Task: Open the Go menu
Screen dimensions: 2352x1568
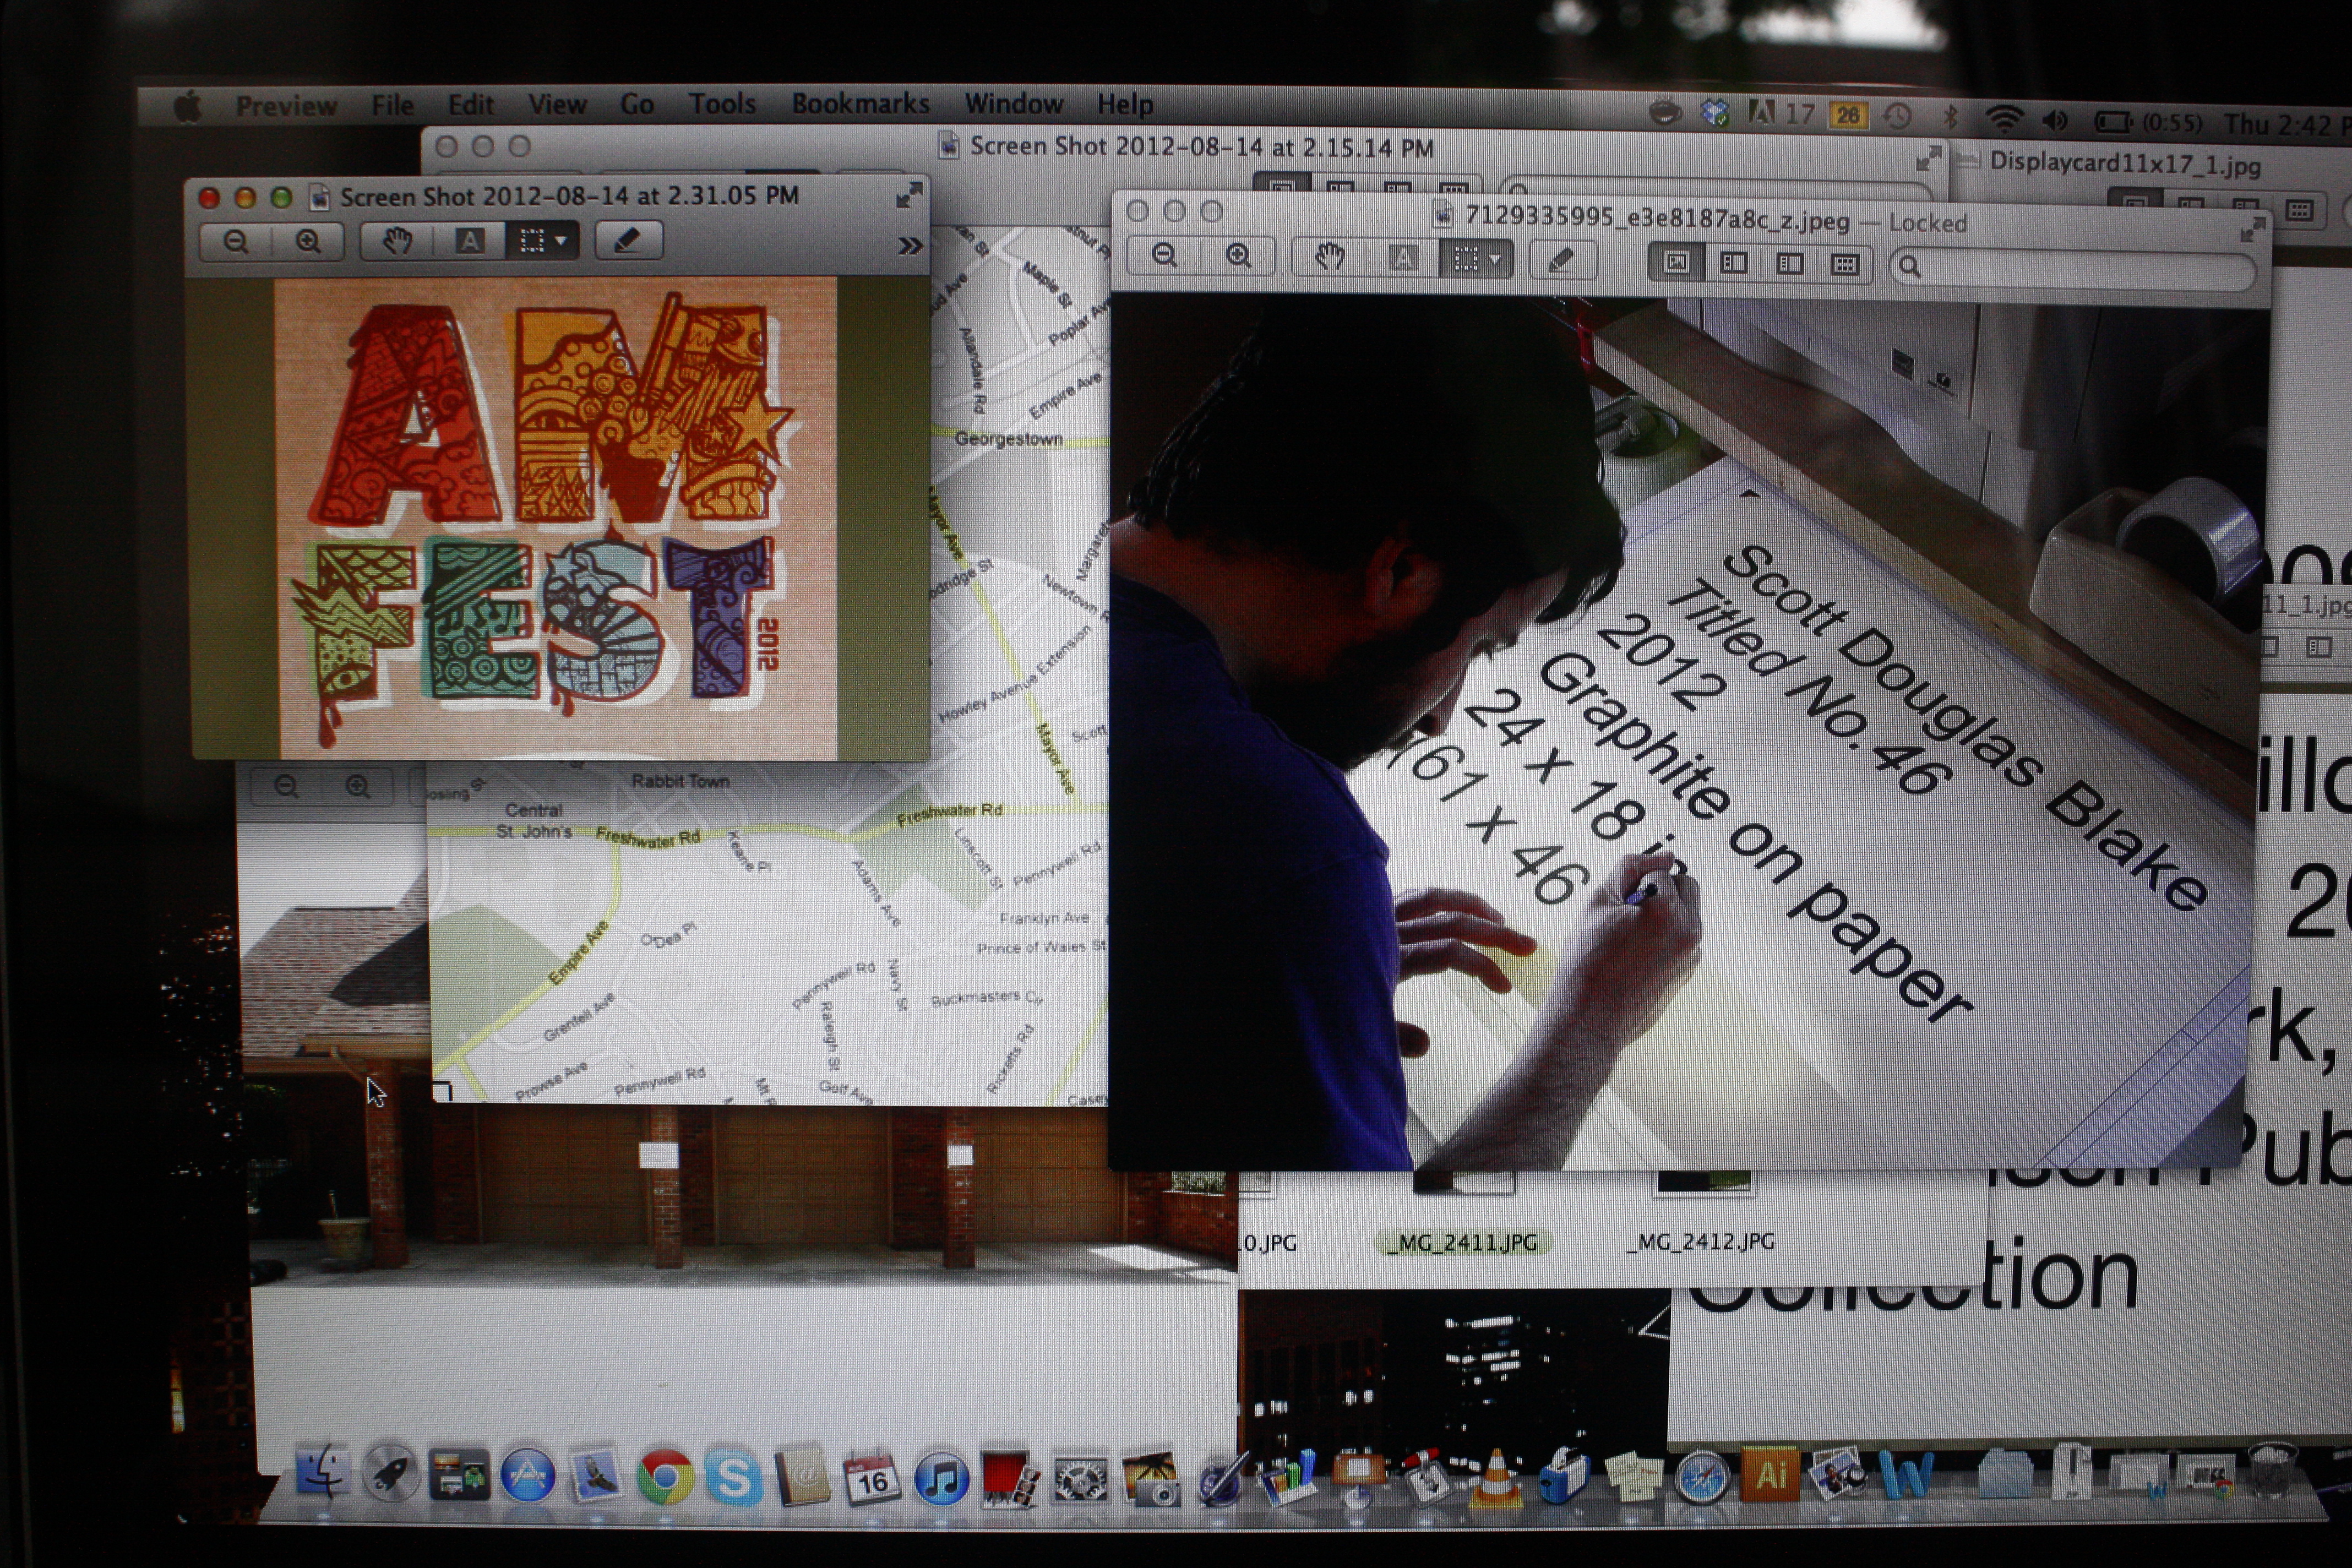Action: 637,104
